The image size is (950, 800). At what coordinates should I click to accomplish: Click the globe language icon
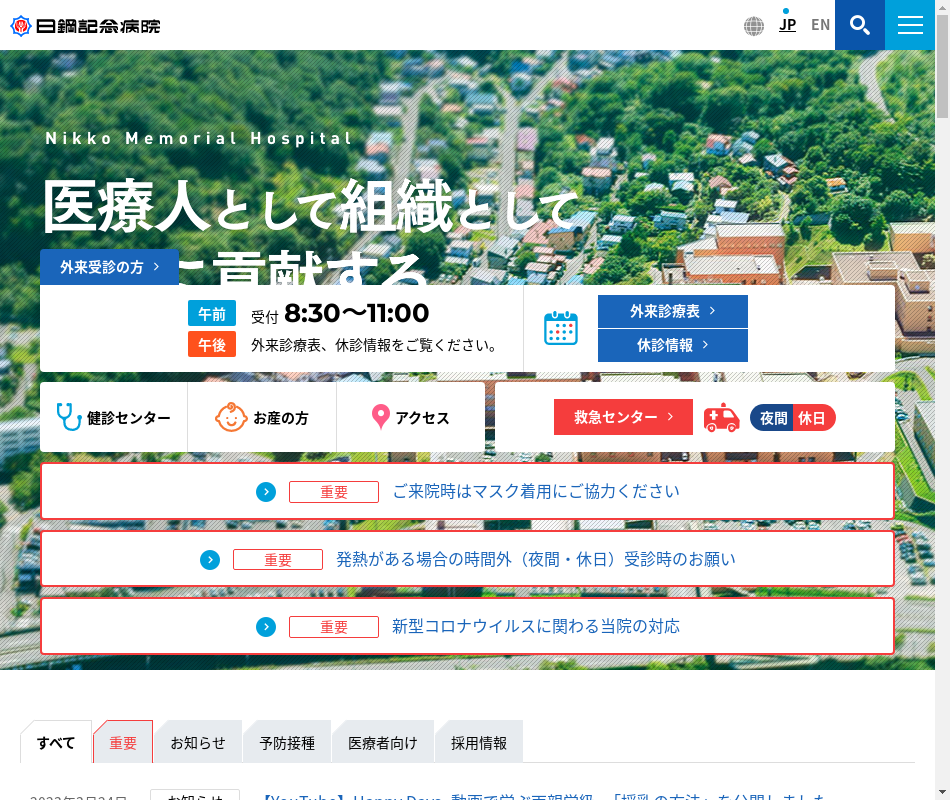(x=754, y=26)
